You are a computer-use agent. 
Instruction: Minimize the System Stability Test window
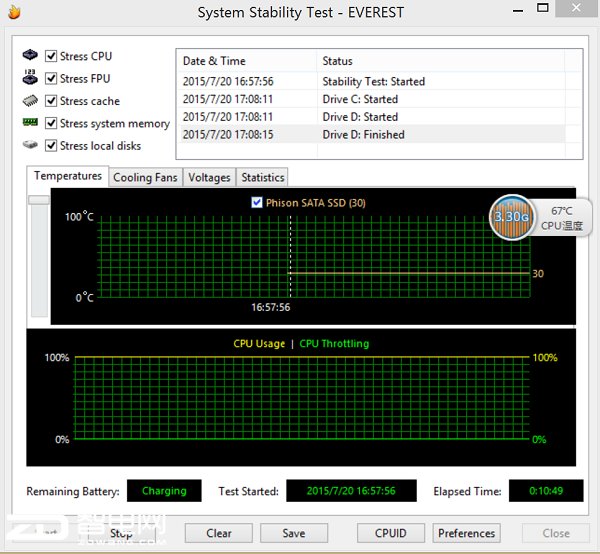518,10
